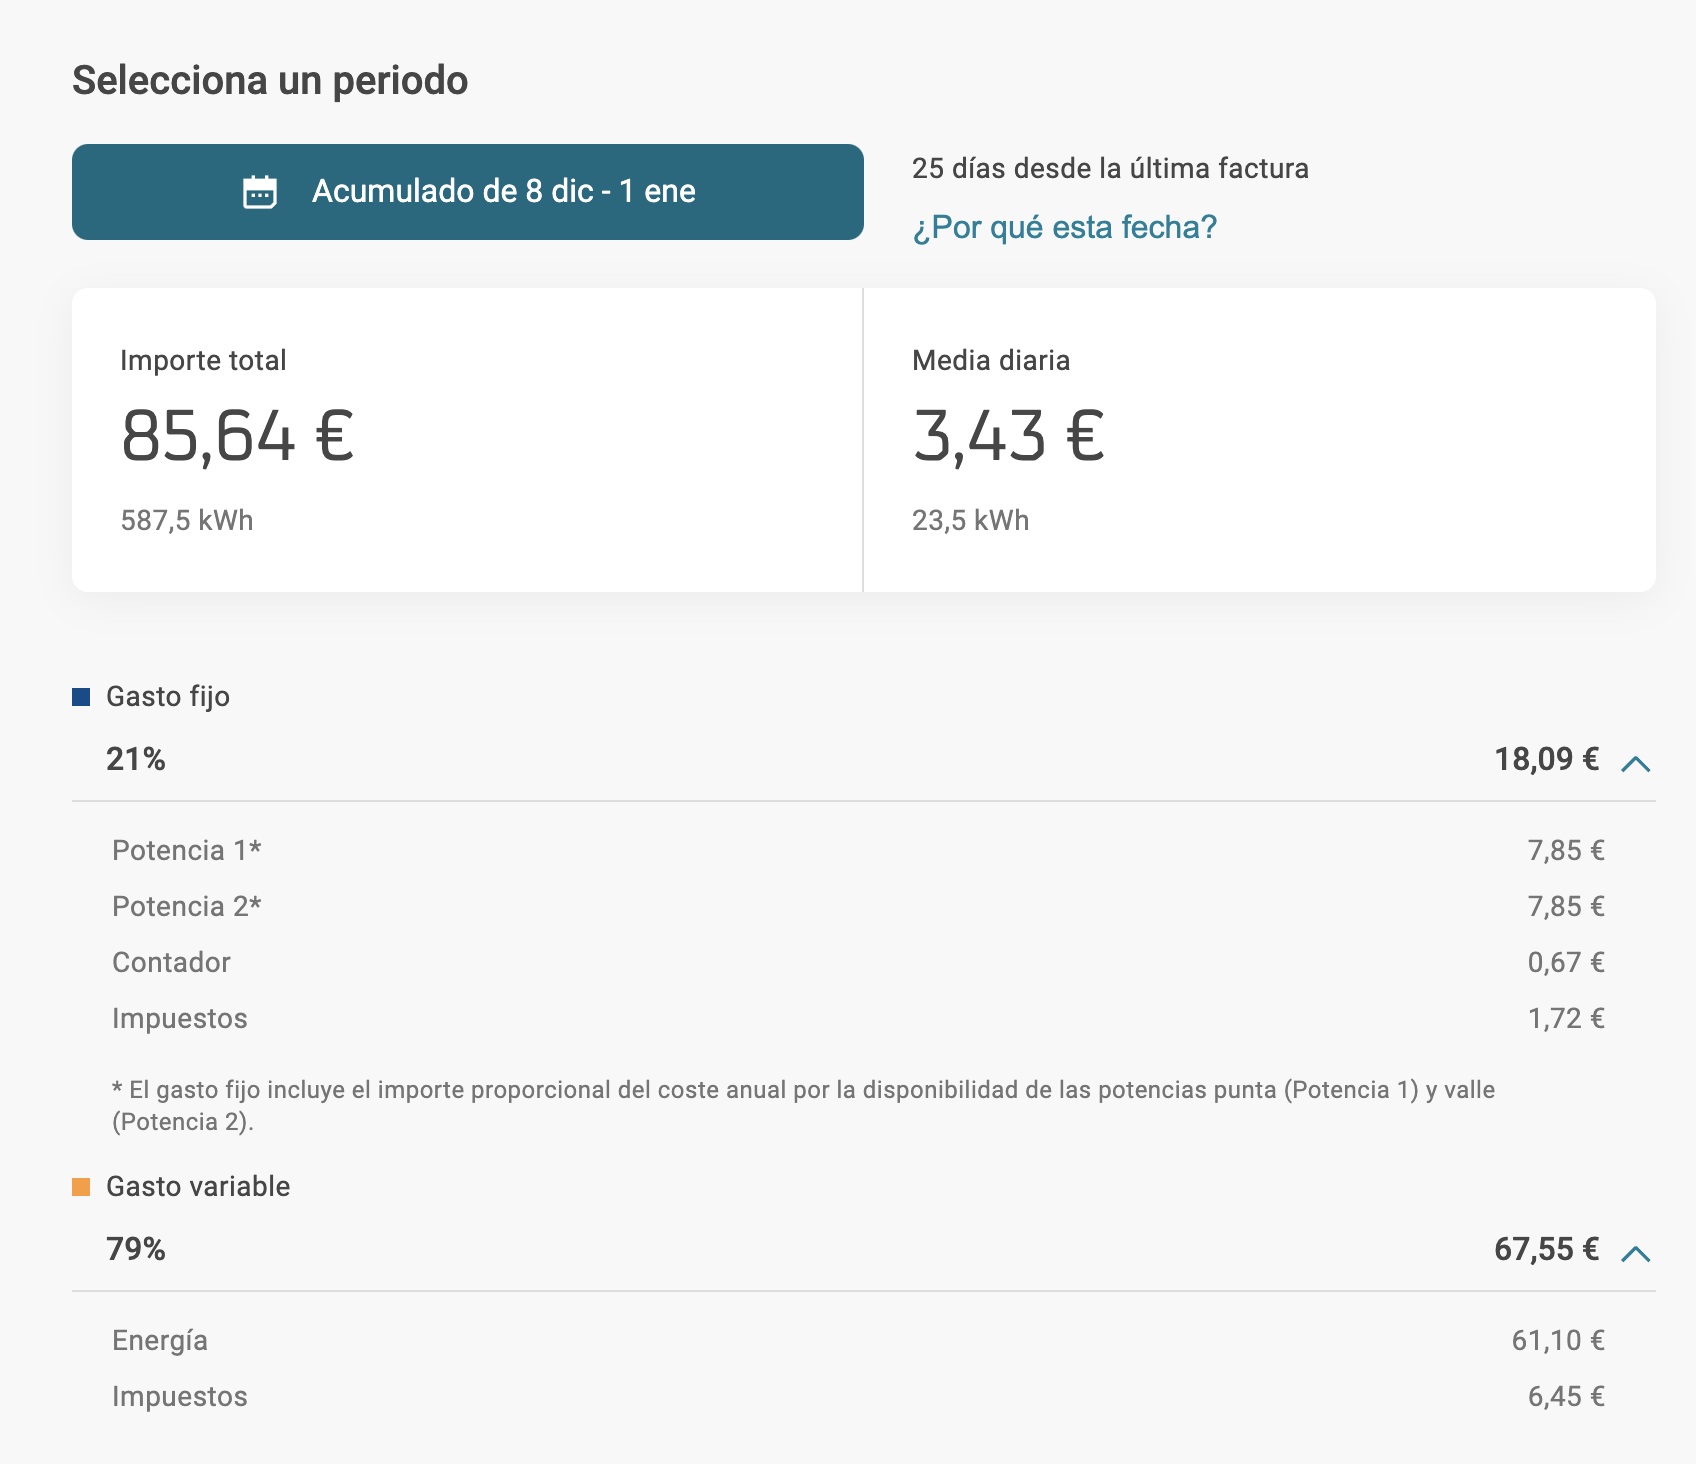The width and height of the screenshot is (1696, 1464).
Task: Click the 21% fixed cost percentage
Action: (x=136, y=759)
